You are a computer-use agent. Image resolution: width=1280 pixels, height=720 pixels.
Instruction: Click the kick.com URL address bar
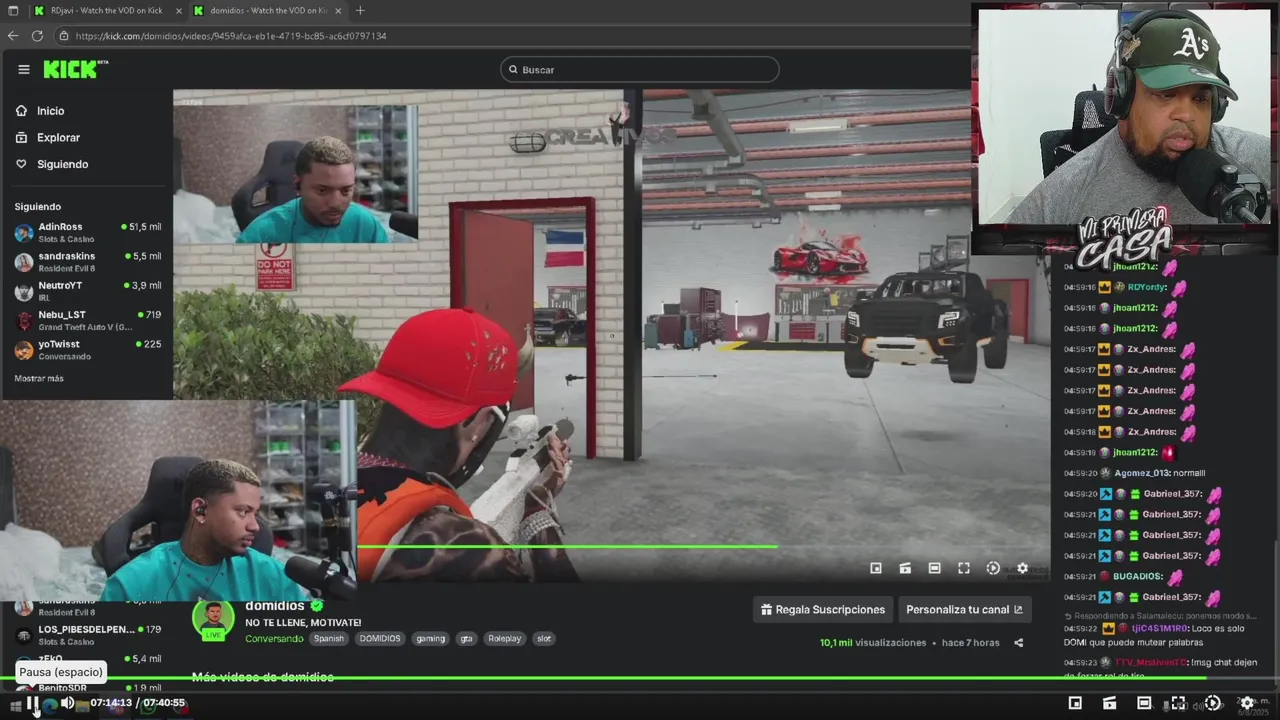(510, 36)
